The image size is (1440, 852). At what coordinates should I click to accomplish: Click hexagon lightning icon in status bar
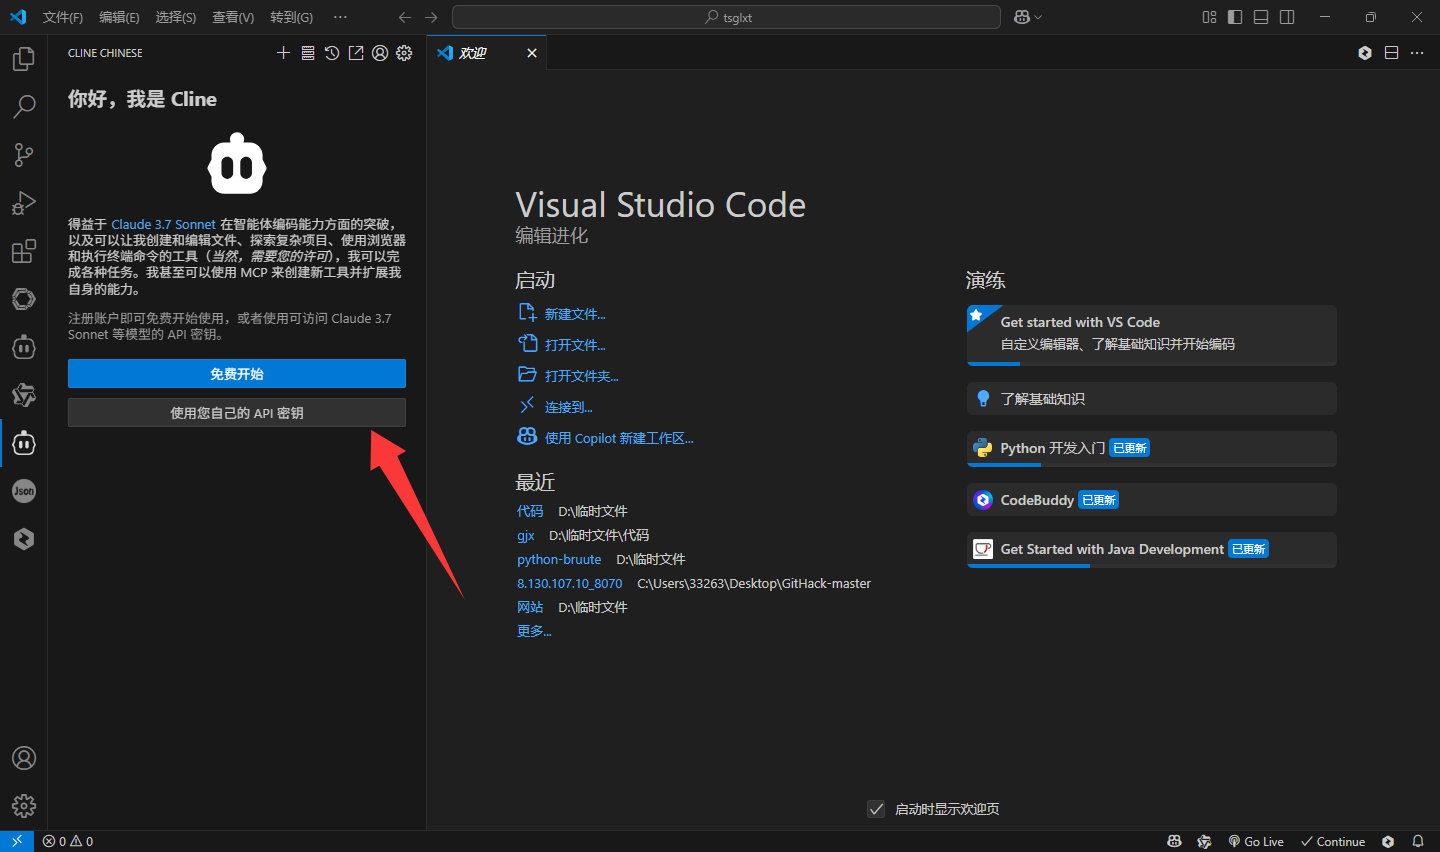point(1388,841)
